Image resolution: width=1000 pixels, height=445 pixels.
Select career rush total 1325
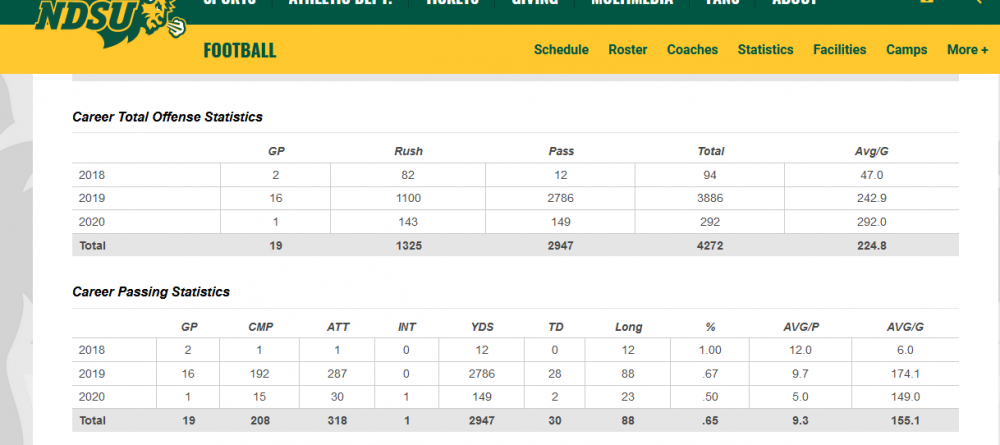click(x=408, y=245)
